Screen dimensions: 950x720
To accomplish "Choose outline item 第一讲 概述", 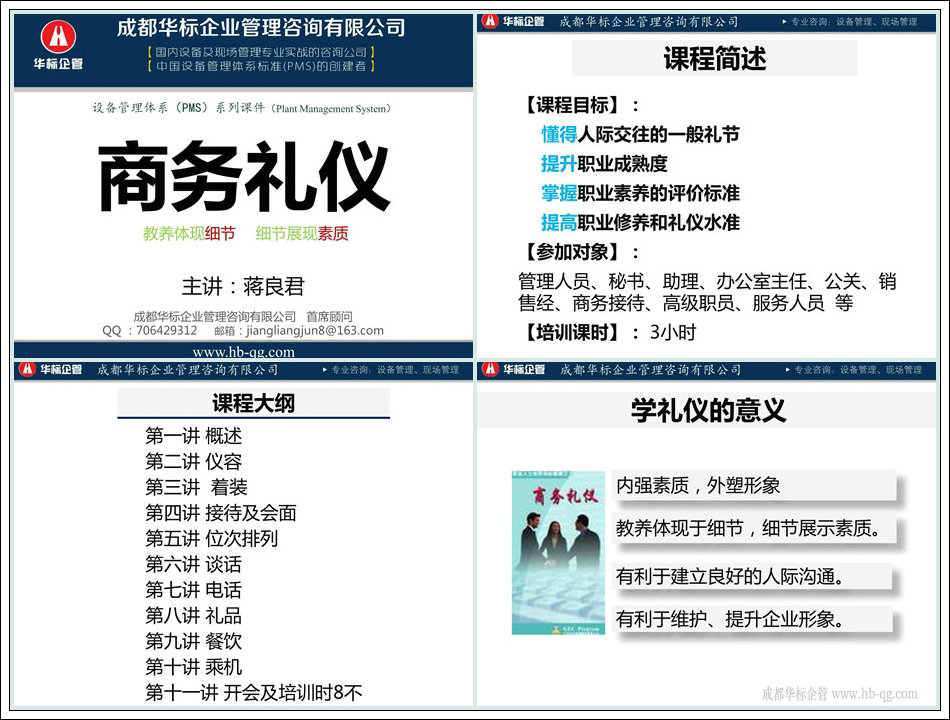I will pos(193,436).
